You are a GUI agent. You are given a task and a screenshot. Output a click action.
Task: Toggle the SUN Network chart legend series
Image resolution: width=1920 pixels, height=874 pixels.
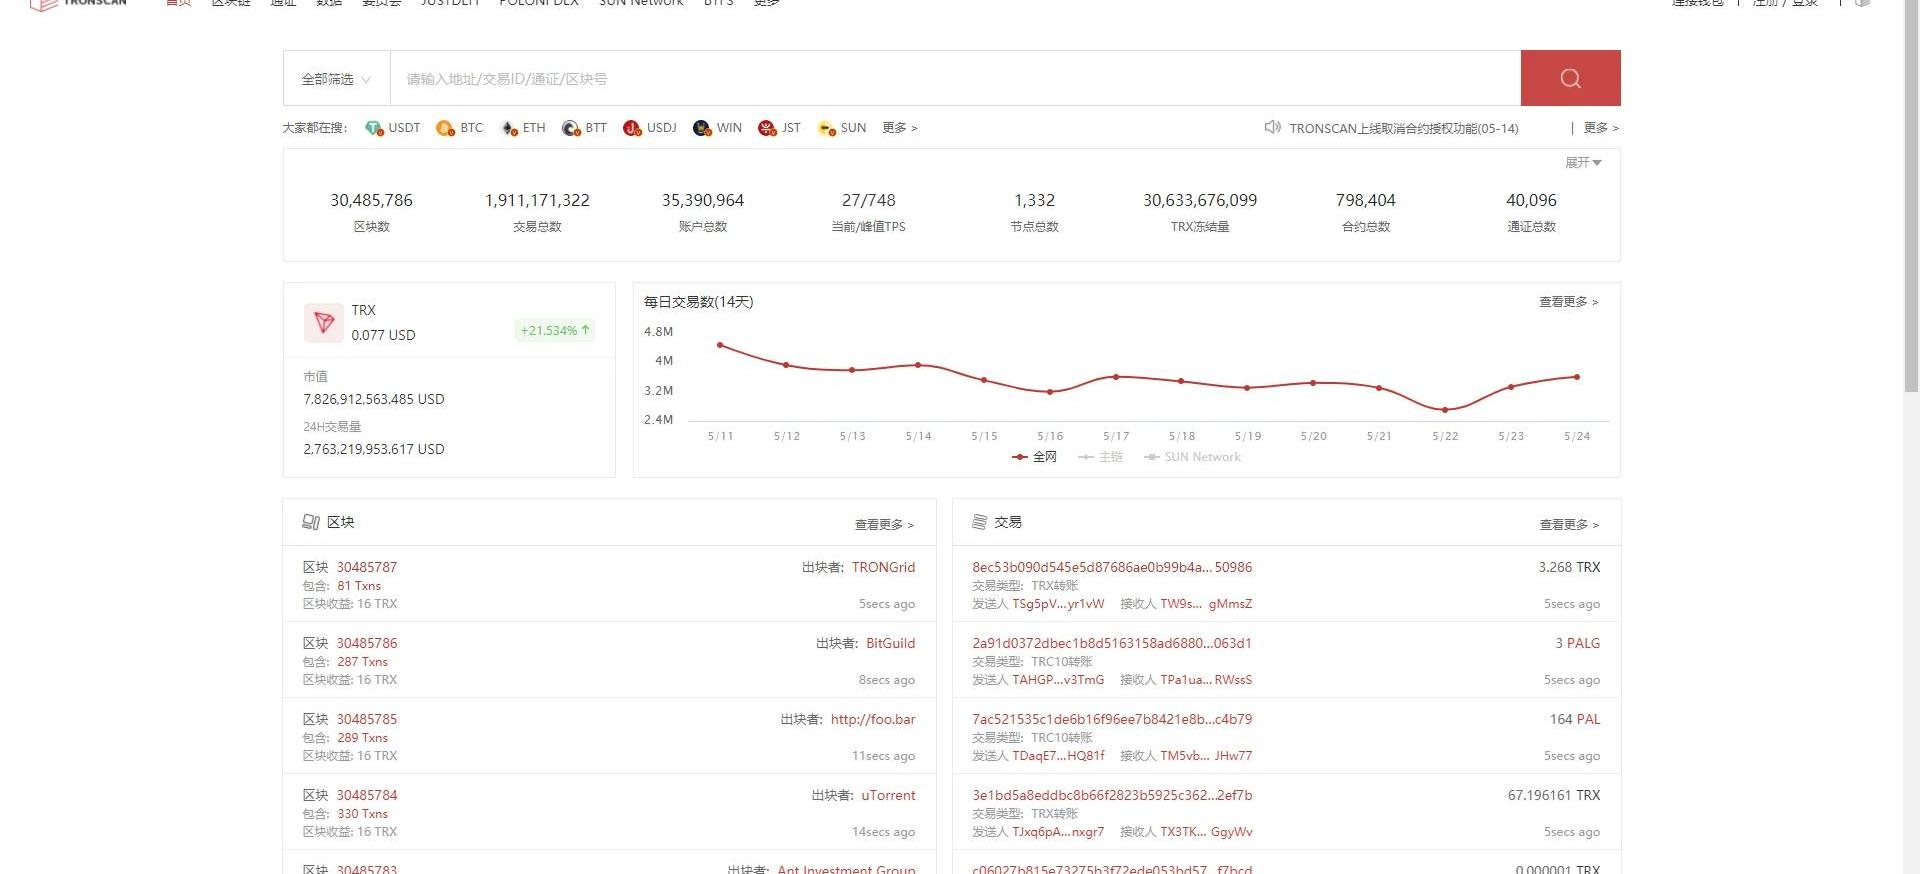click(x=1193, y=457)
